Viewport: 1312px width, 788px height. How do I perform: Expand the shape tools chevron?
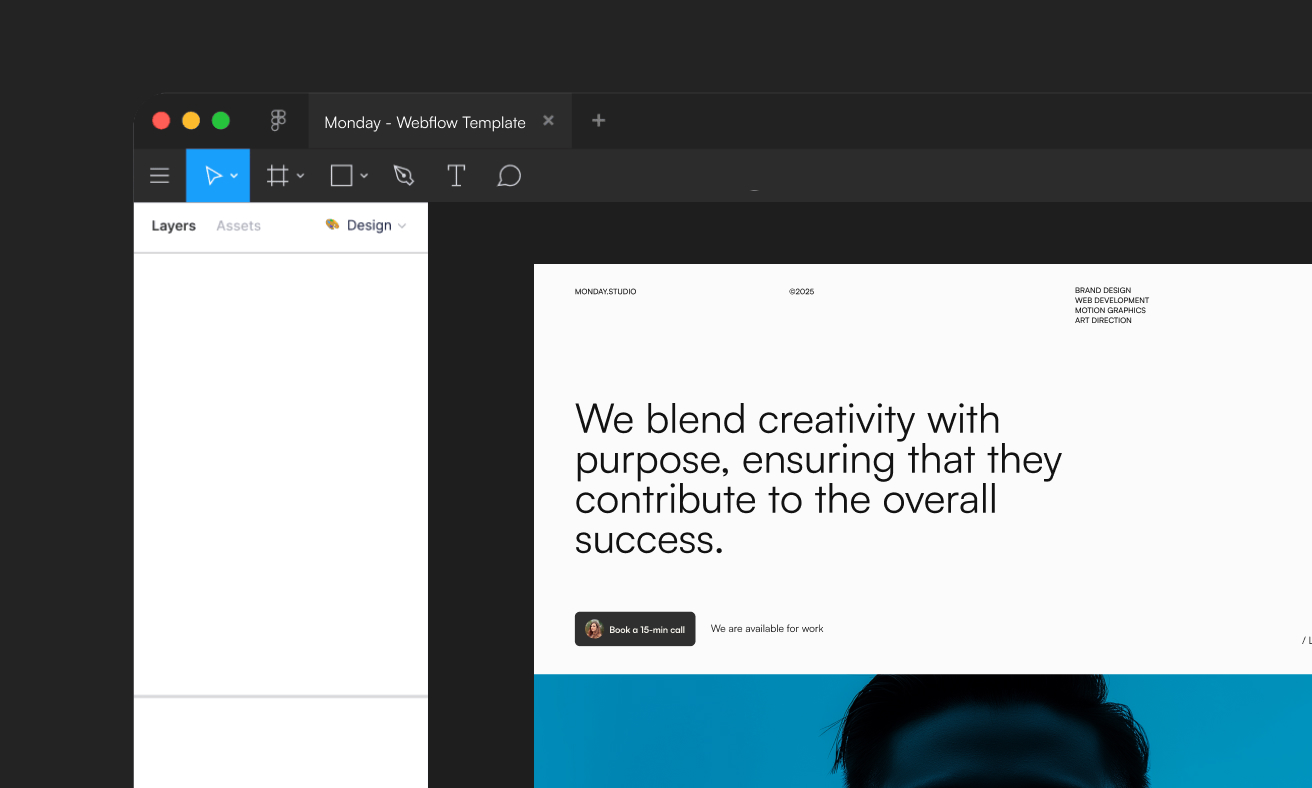[364, 176]
